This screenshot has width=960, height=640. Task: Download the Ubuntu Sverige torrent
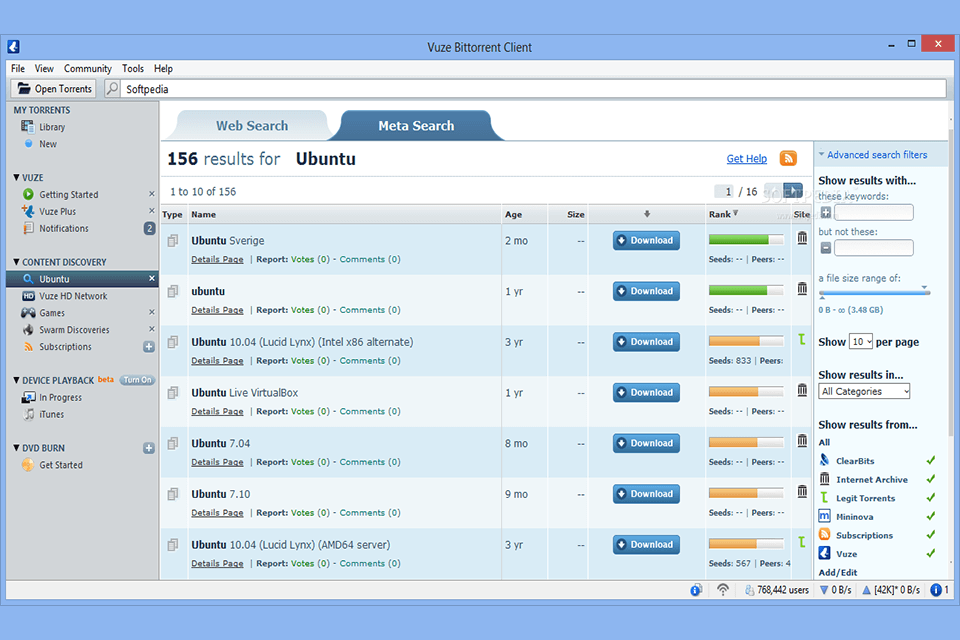coord(646,241)
